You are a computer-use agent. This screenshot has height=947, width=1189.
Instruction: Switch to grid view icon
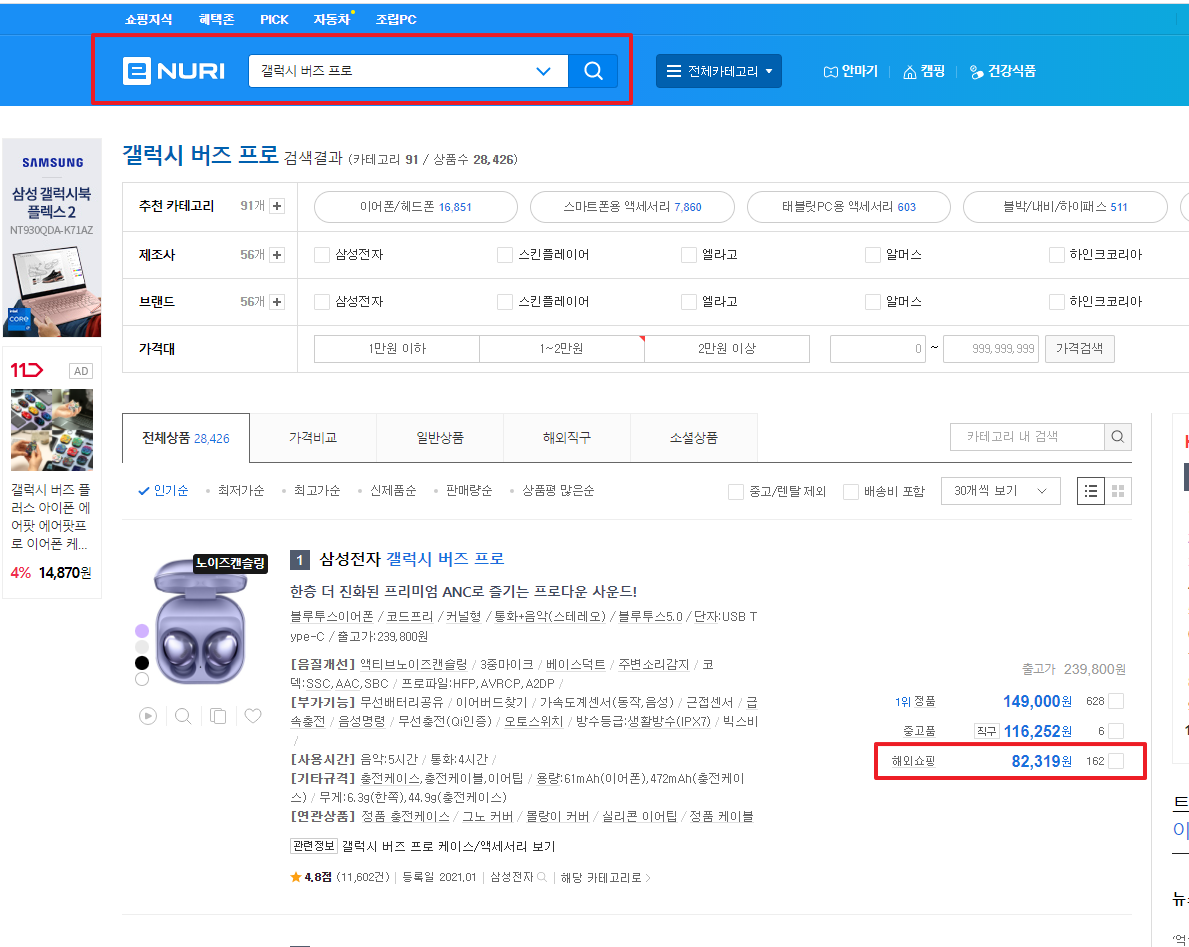[x=1118, y=491]
